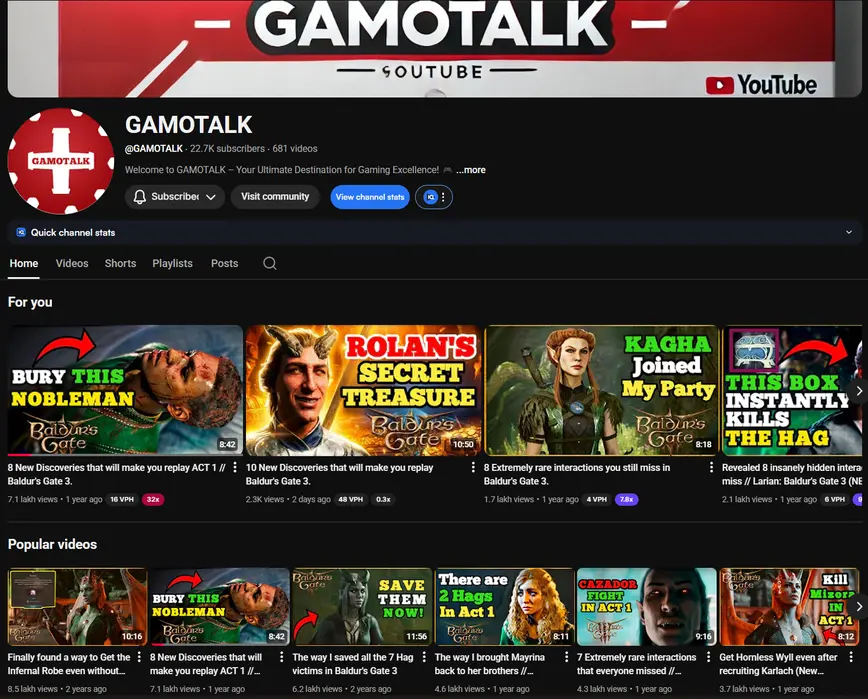This screenshot has height=699, width=868.
Task: Click the channel search magnifier icon
Action: click(270, 263)
